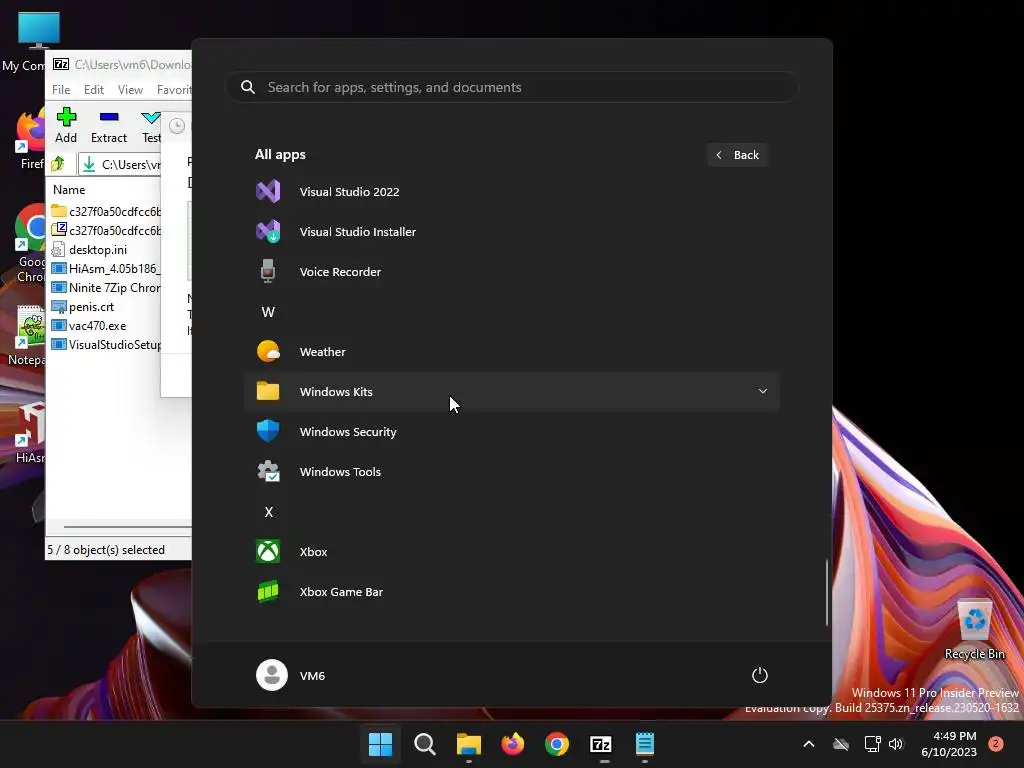Open File Explorer from taskbar
The width and height of the screenshot is (1024, 768).
pos(468,744)
